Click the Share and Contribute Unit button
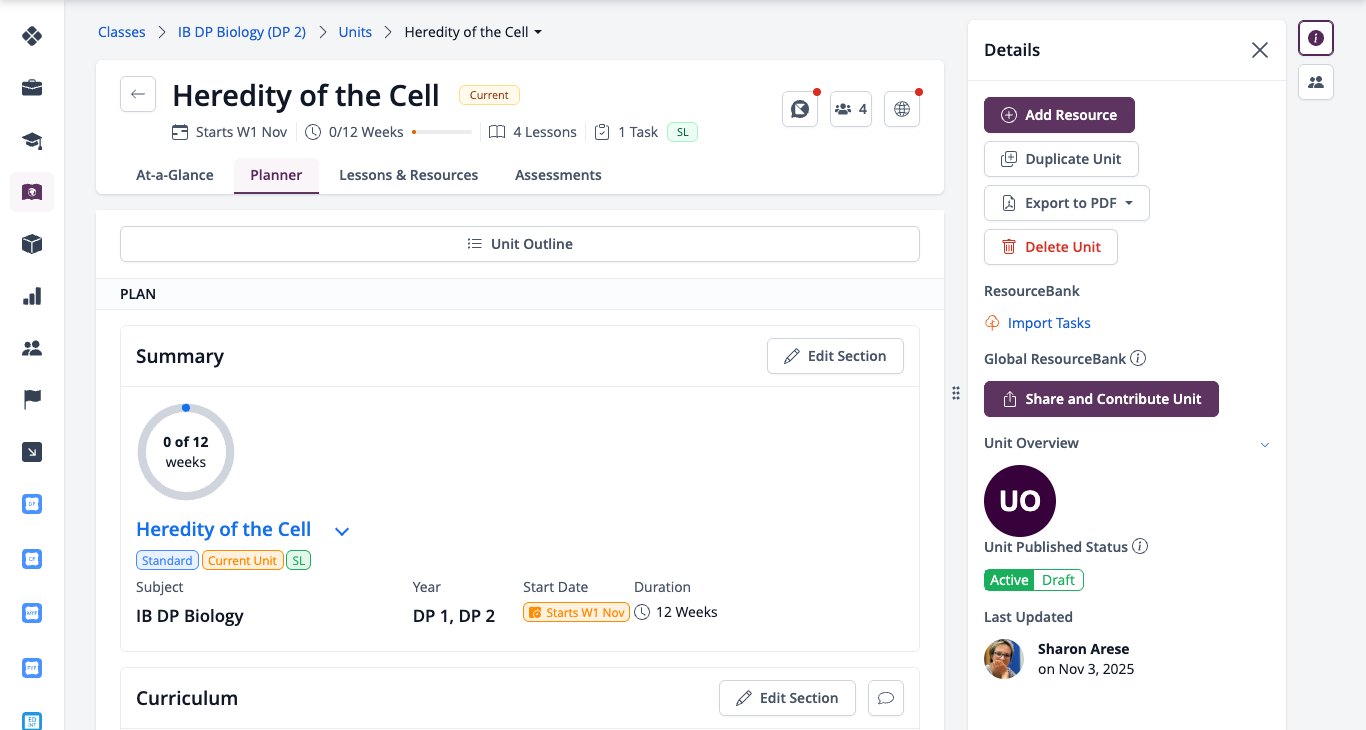The height and width of the screenshot is (730, 1366). coord(1101,399)
